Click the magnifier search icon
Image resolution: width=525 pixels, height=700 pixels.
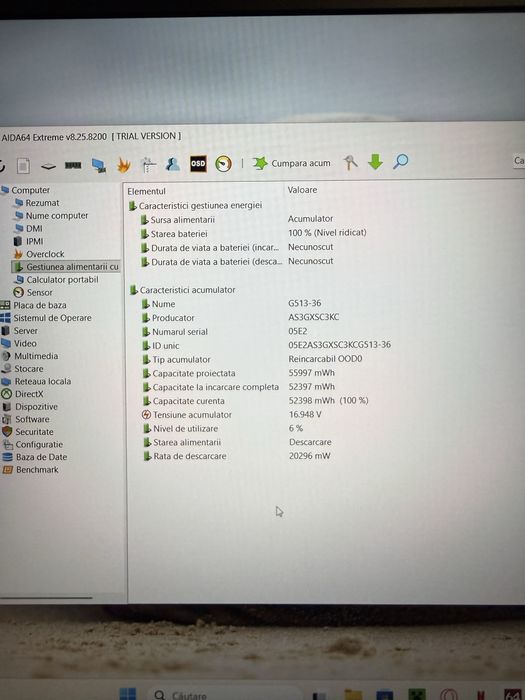tap(400, 161)
